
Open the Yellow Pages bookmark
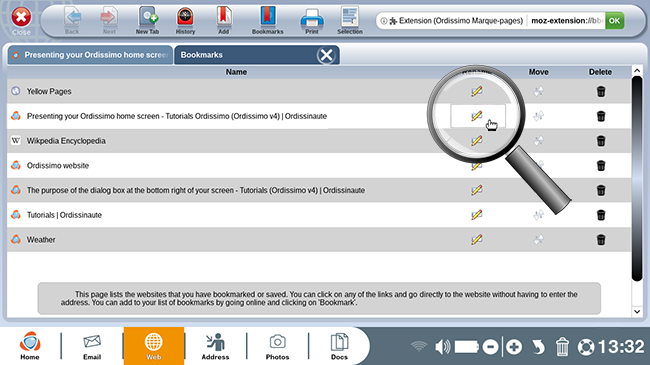coord(49,91)
